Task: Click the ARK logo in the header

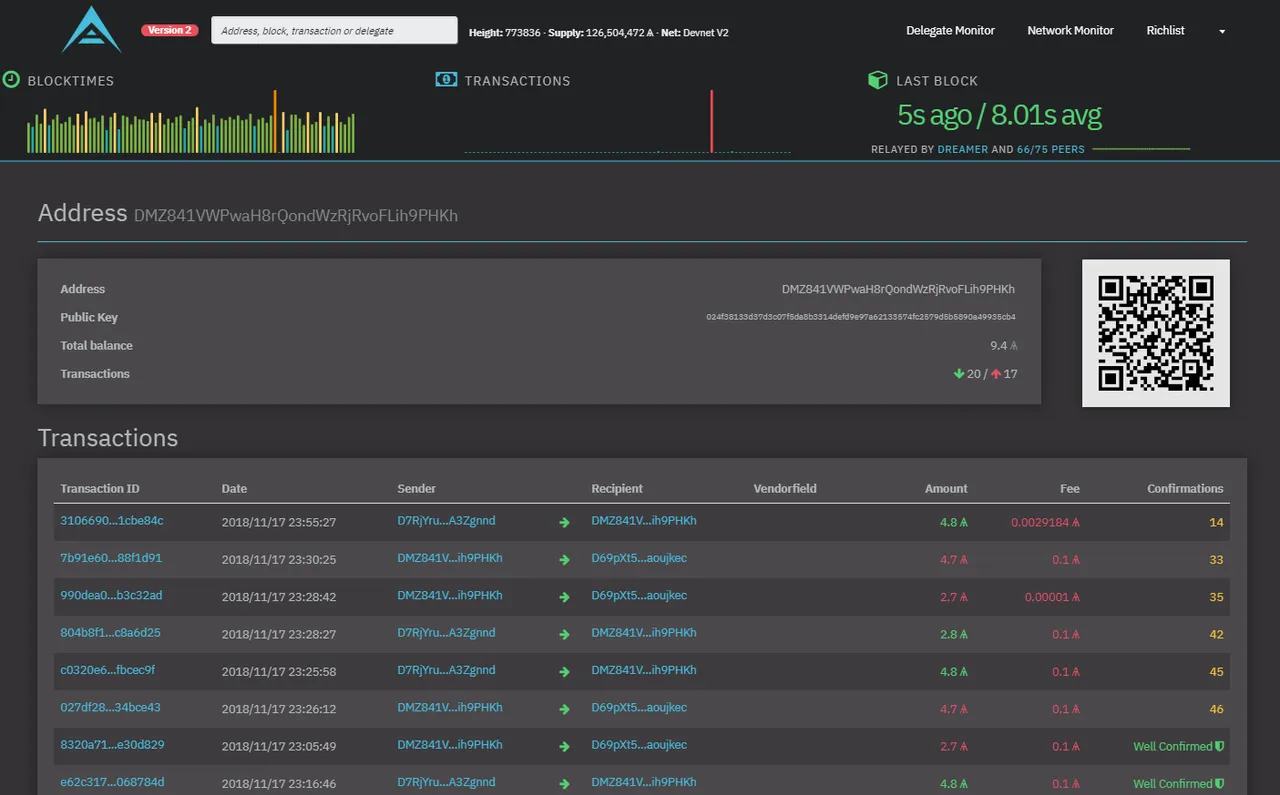Action: 92,30
